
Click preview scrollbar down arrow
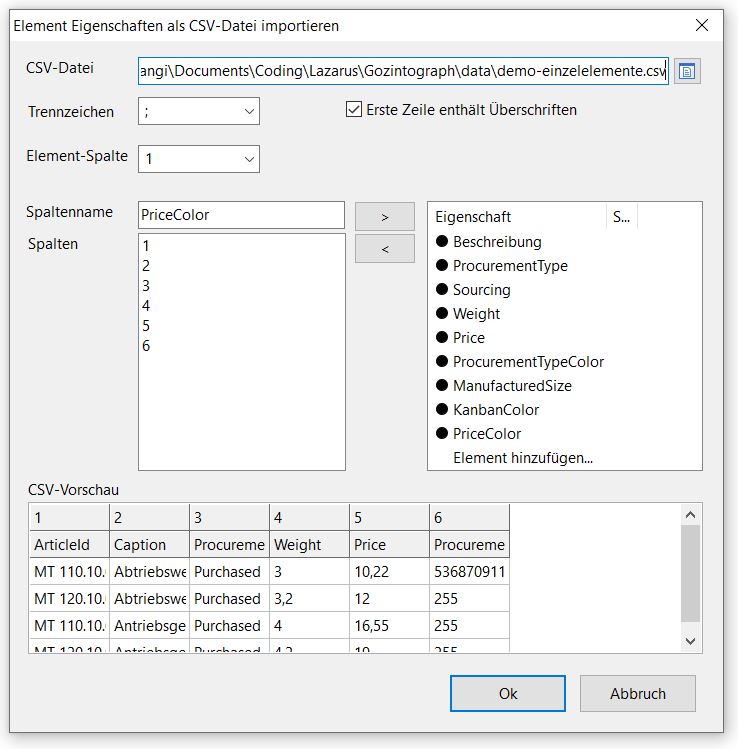(x=690, y=641)
